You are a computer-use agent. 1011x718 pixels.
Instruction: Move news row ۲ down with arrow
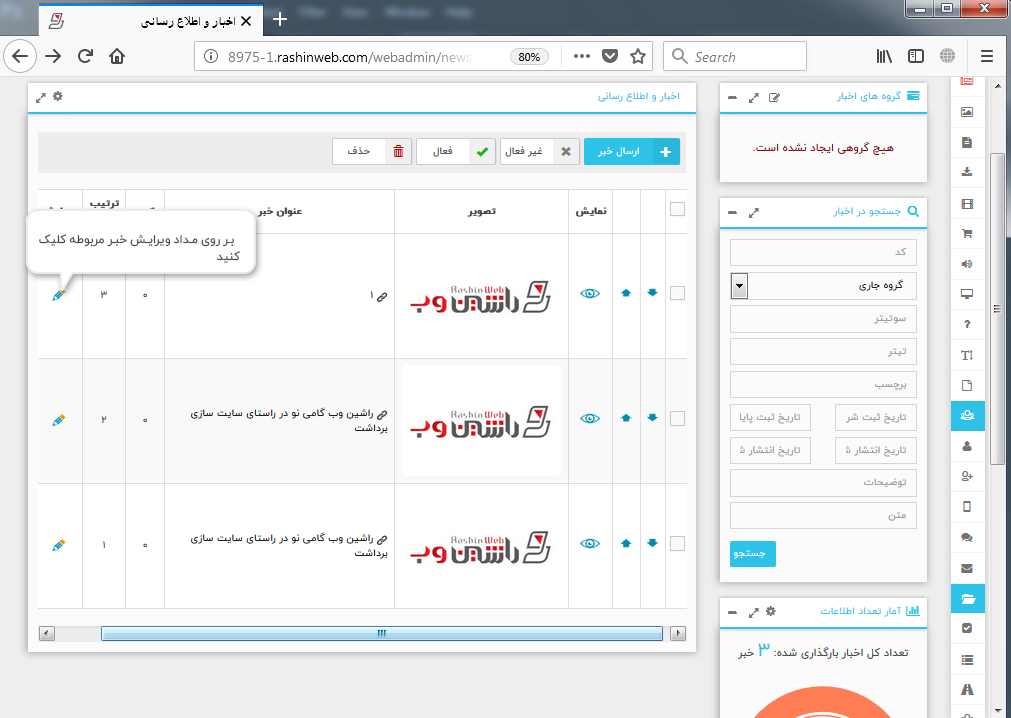pos(653,418)
